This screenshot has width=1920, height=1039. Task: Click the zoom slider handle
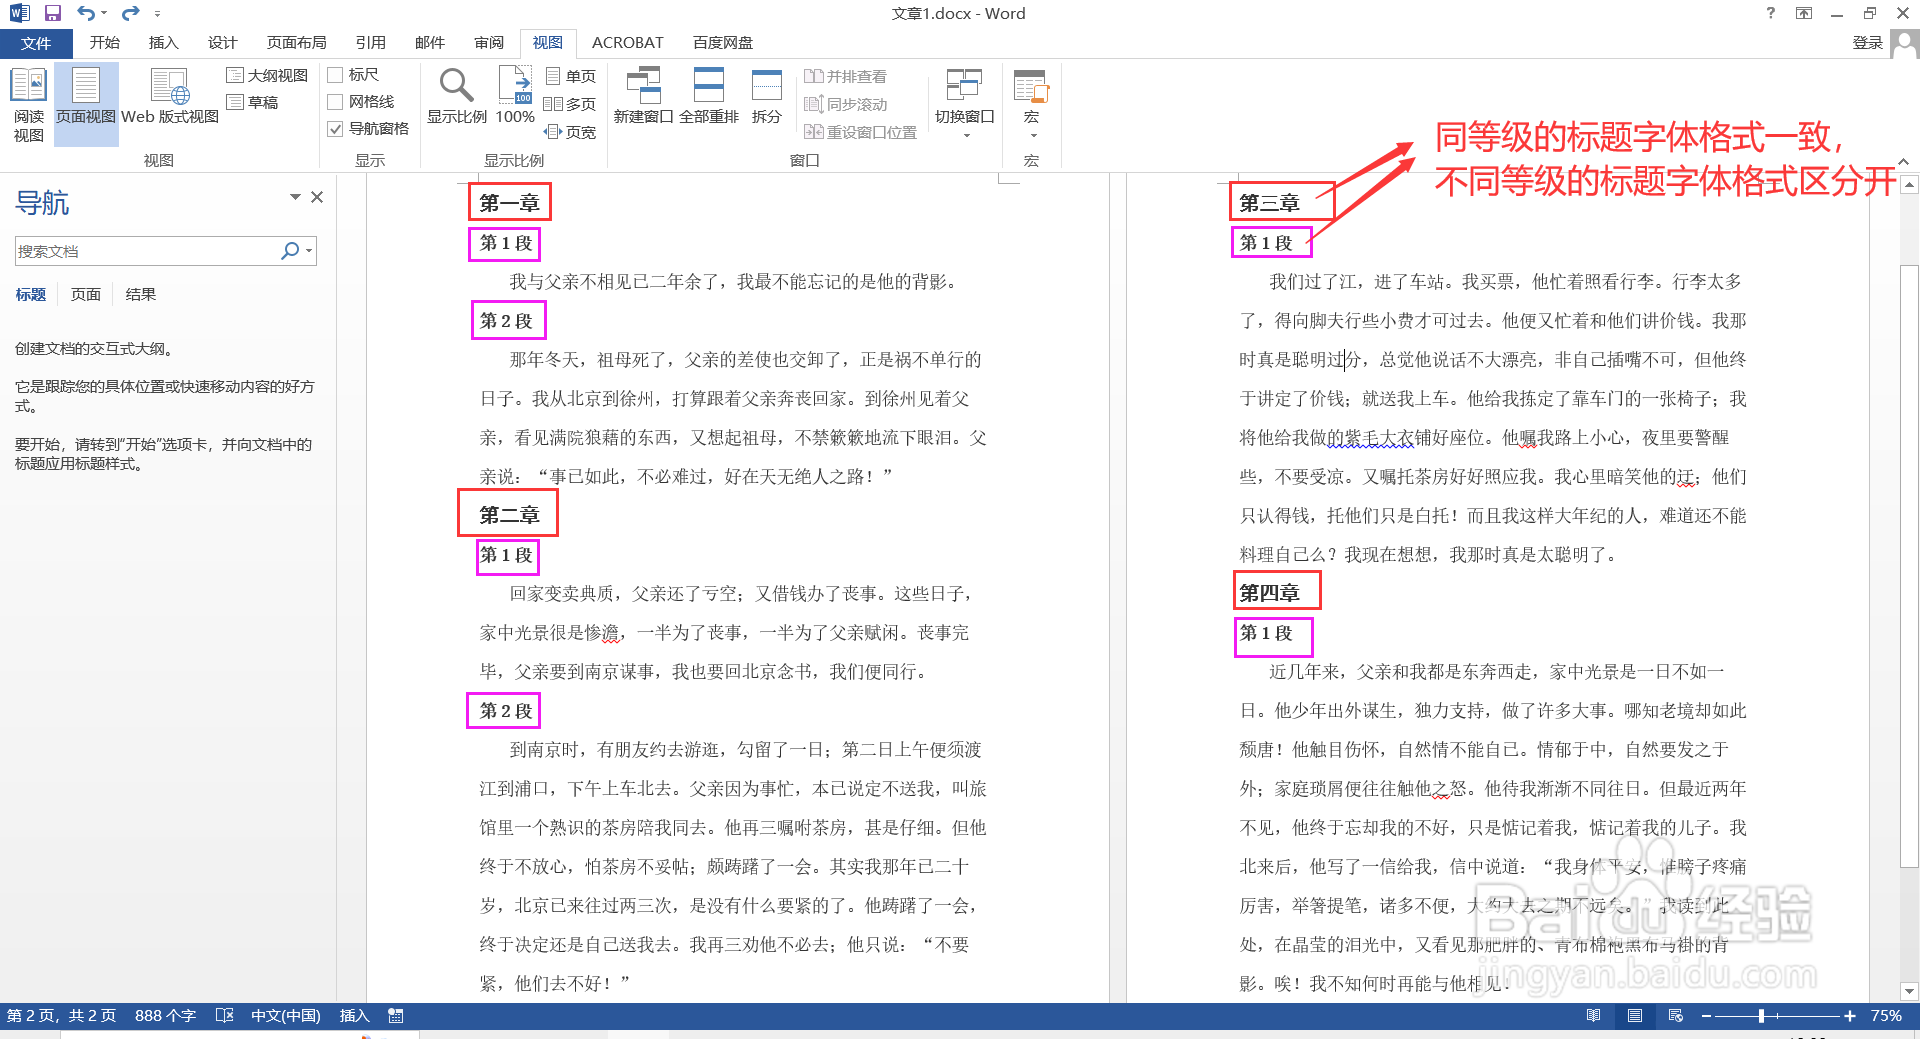point(1761,1016)
